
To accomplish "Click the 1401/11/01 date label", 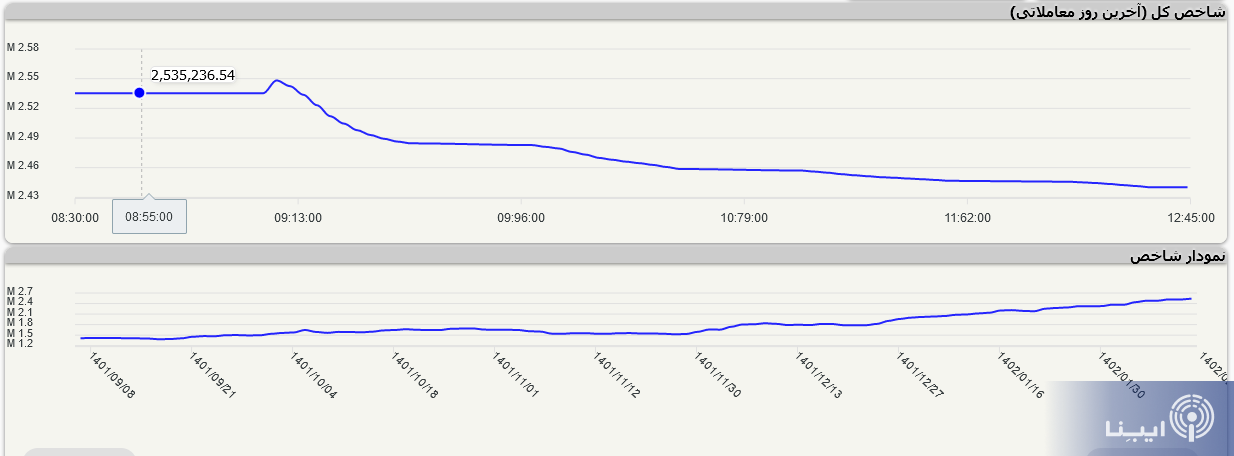I will [x=515, y=374].
